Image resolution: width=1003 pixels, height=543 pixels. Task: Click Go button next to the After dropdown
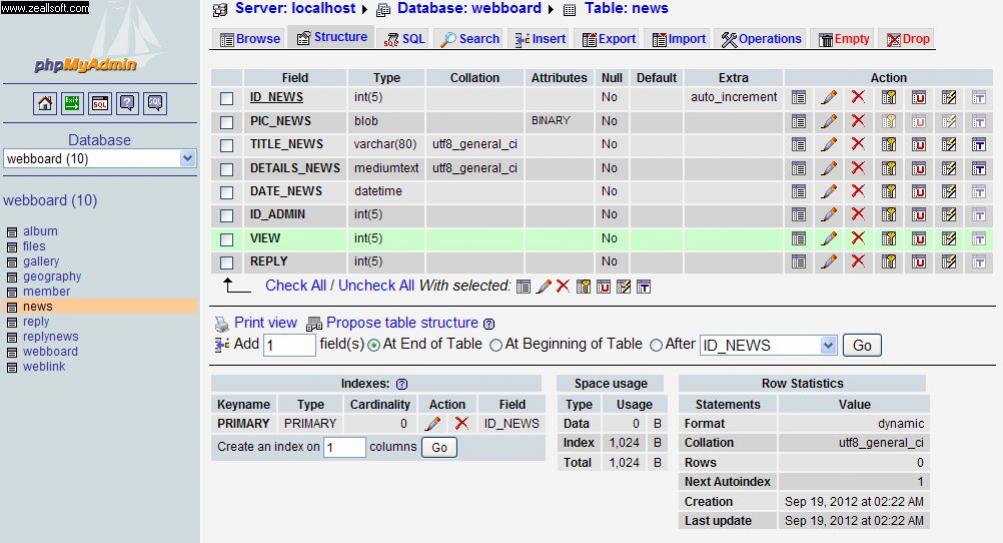(x=862, y=345)
